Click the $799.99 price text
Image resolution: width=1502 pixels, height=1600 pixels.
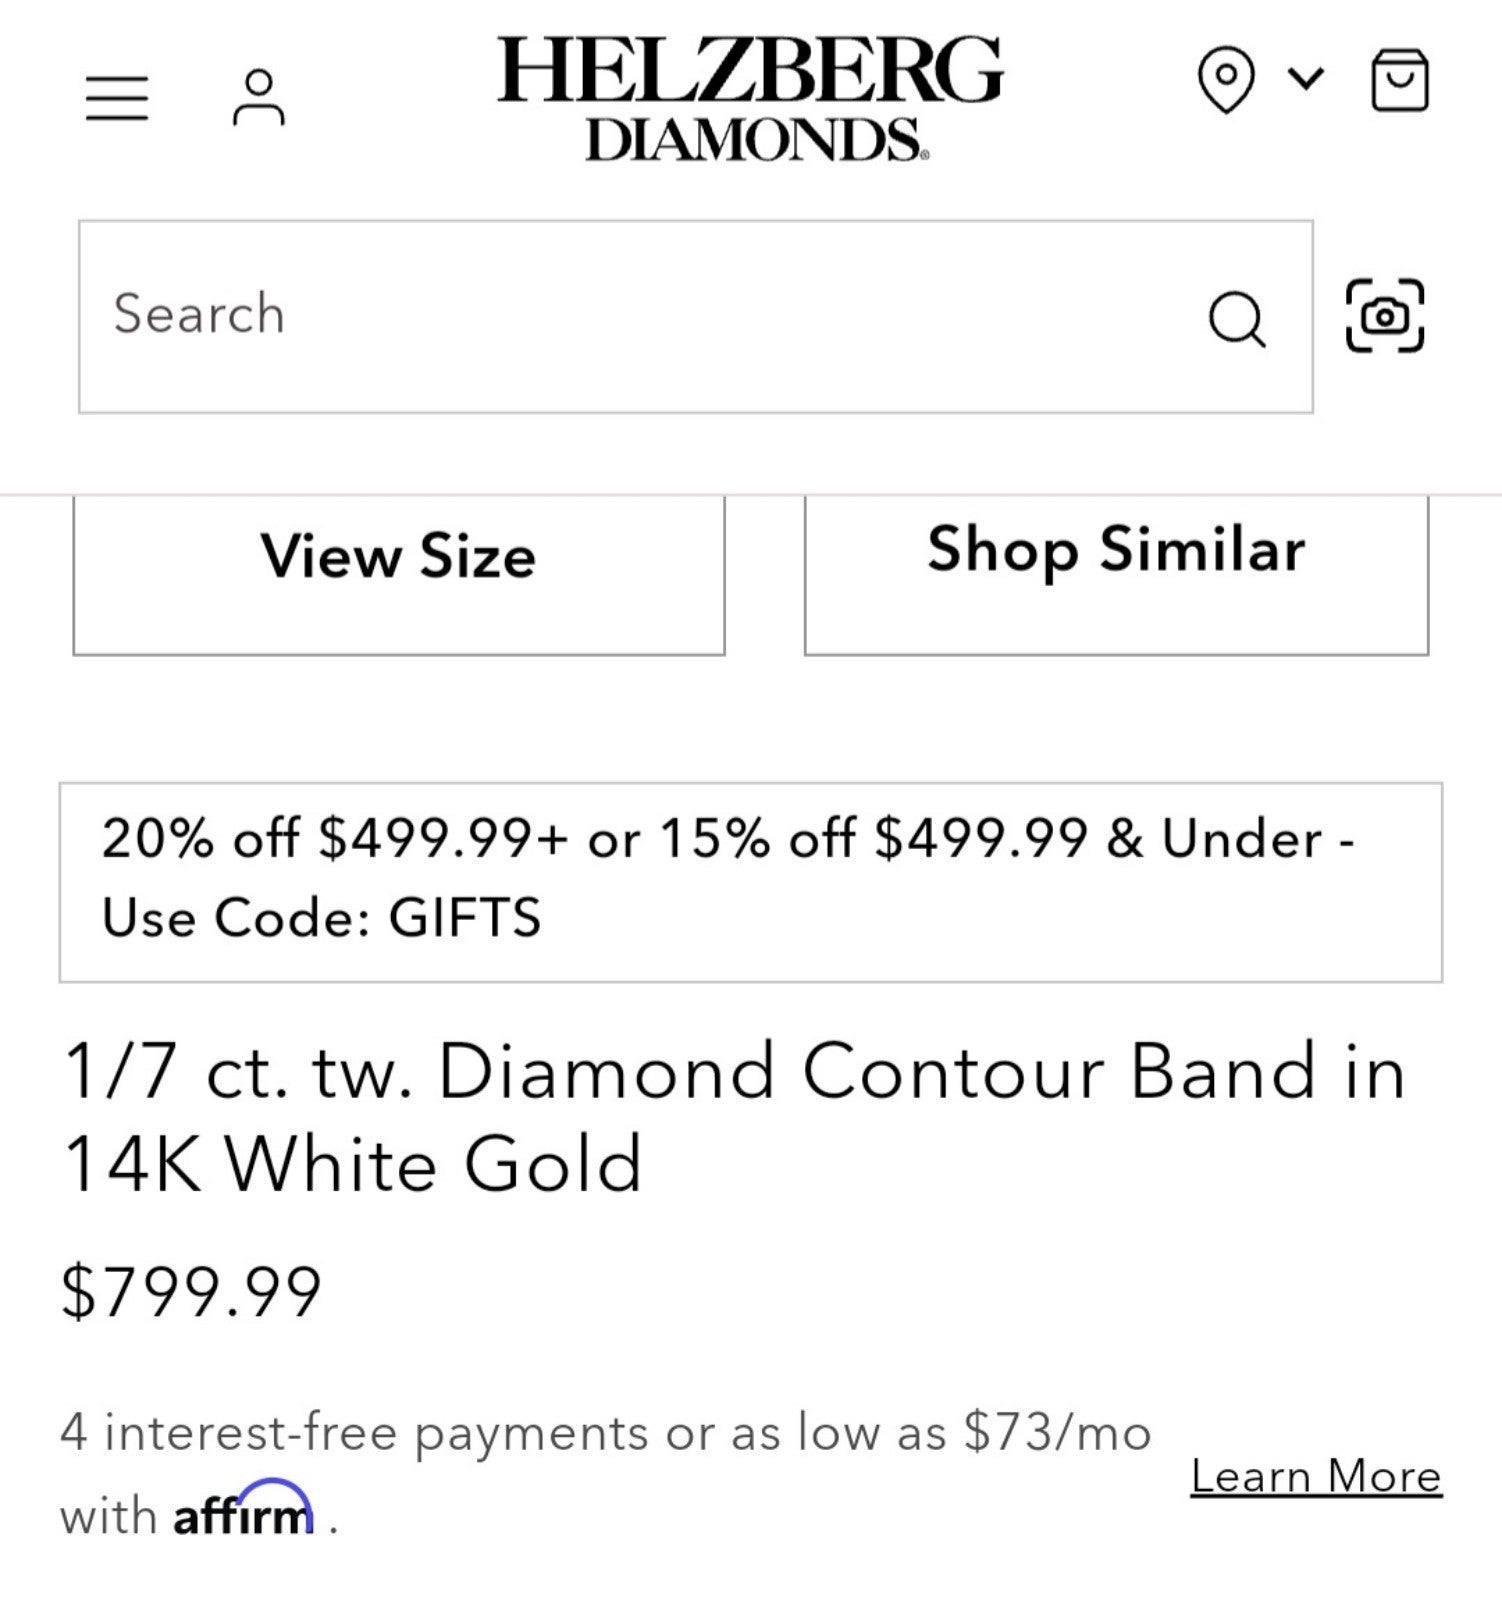click(191, 1292)
